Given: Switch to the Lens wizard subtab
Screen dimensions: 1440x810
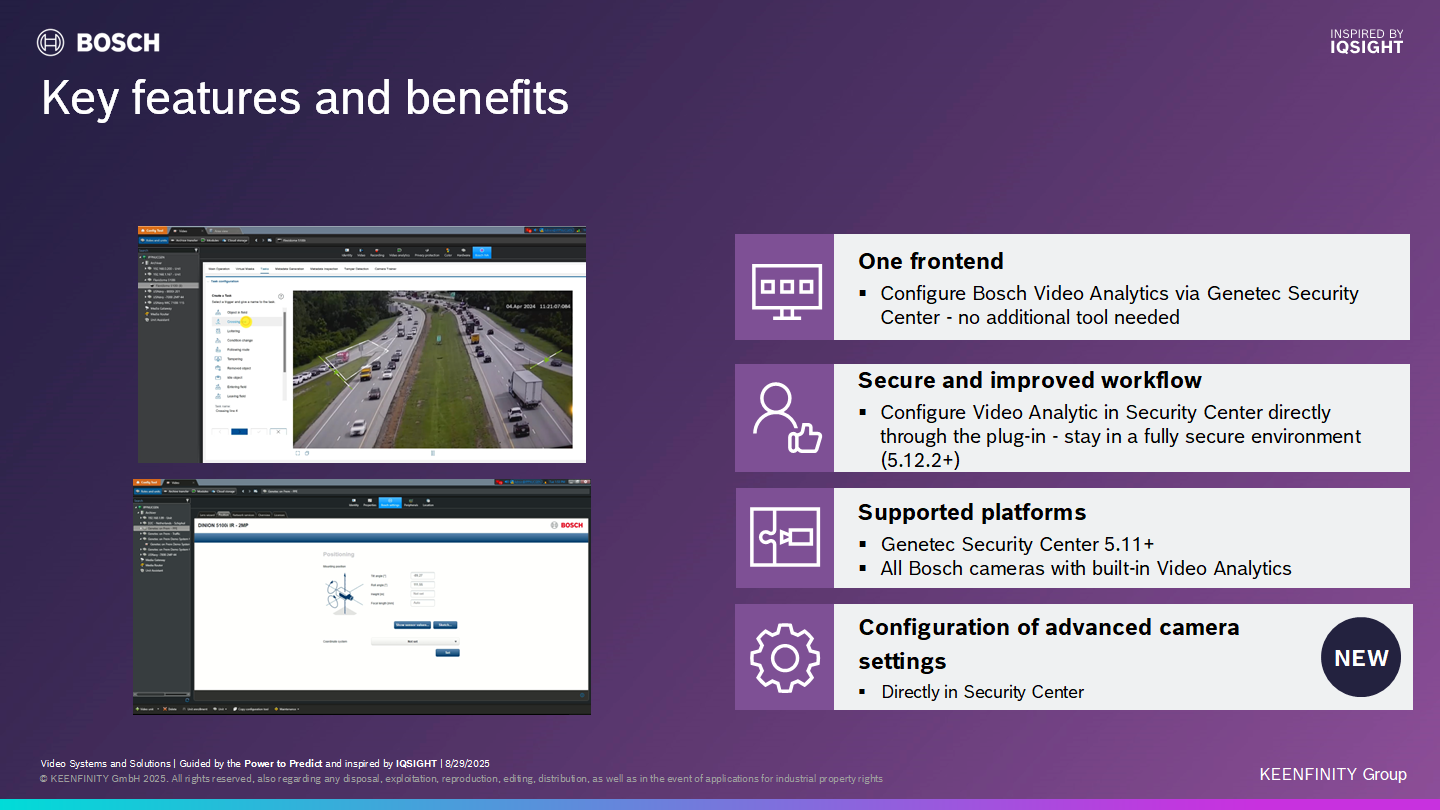Looking at the screenshot, I should tap(207, 515).
